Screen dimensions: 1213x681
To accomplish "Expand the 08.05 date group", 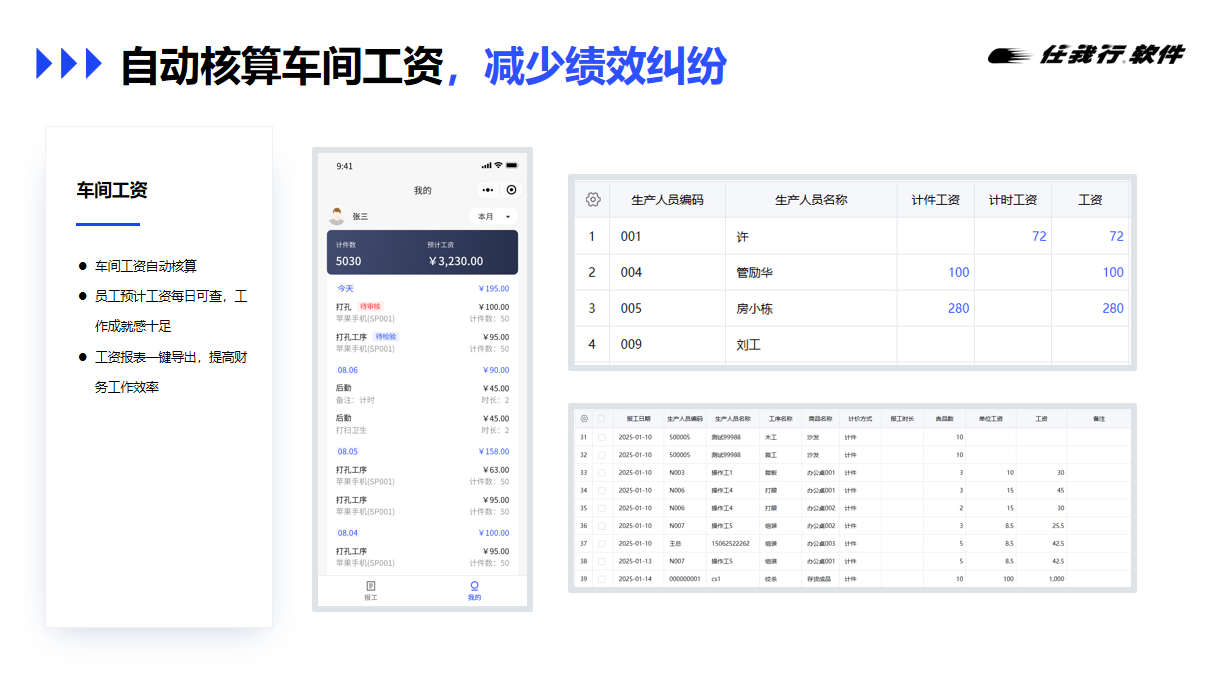I will click(x=347, y=452).
